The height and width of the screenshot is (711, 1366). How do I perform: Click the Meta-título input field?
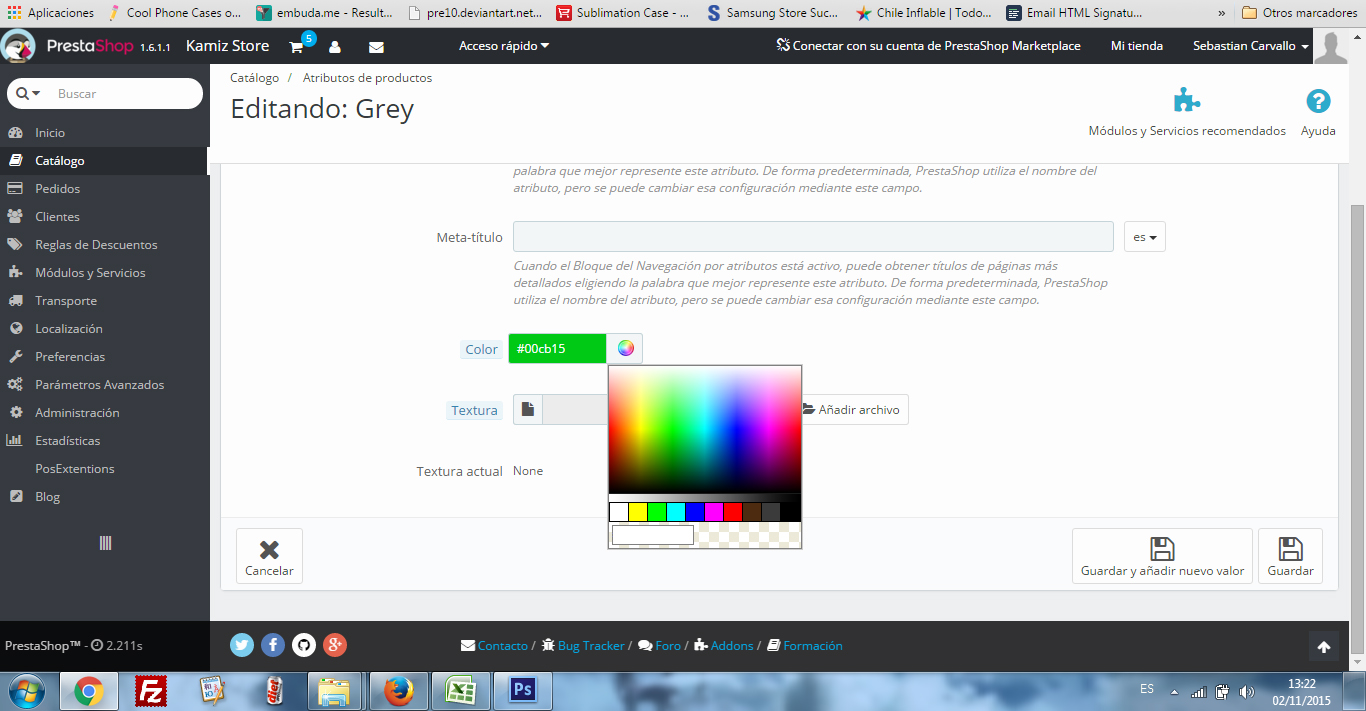tap(812, 237)
